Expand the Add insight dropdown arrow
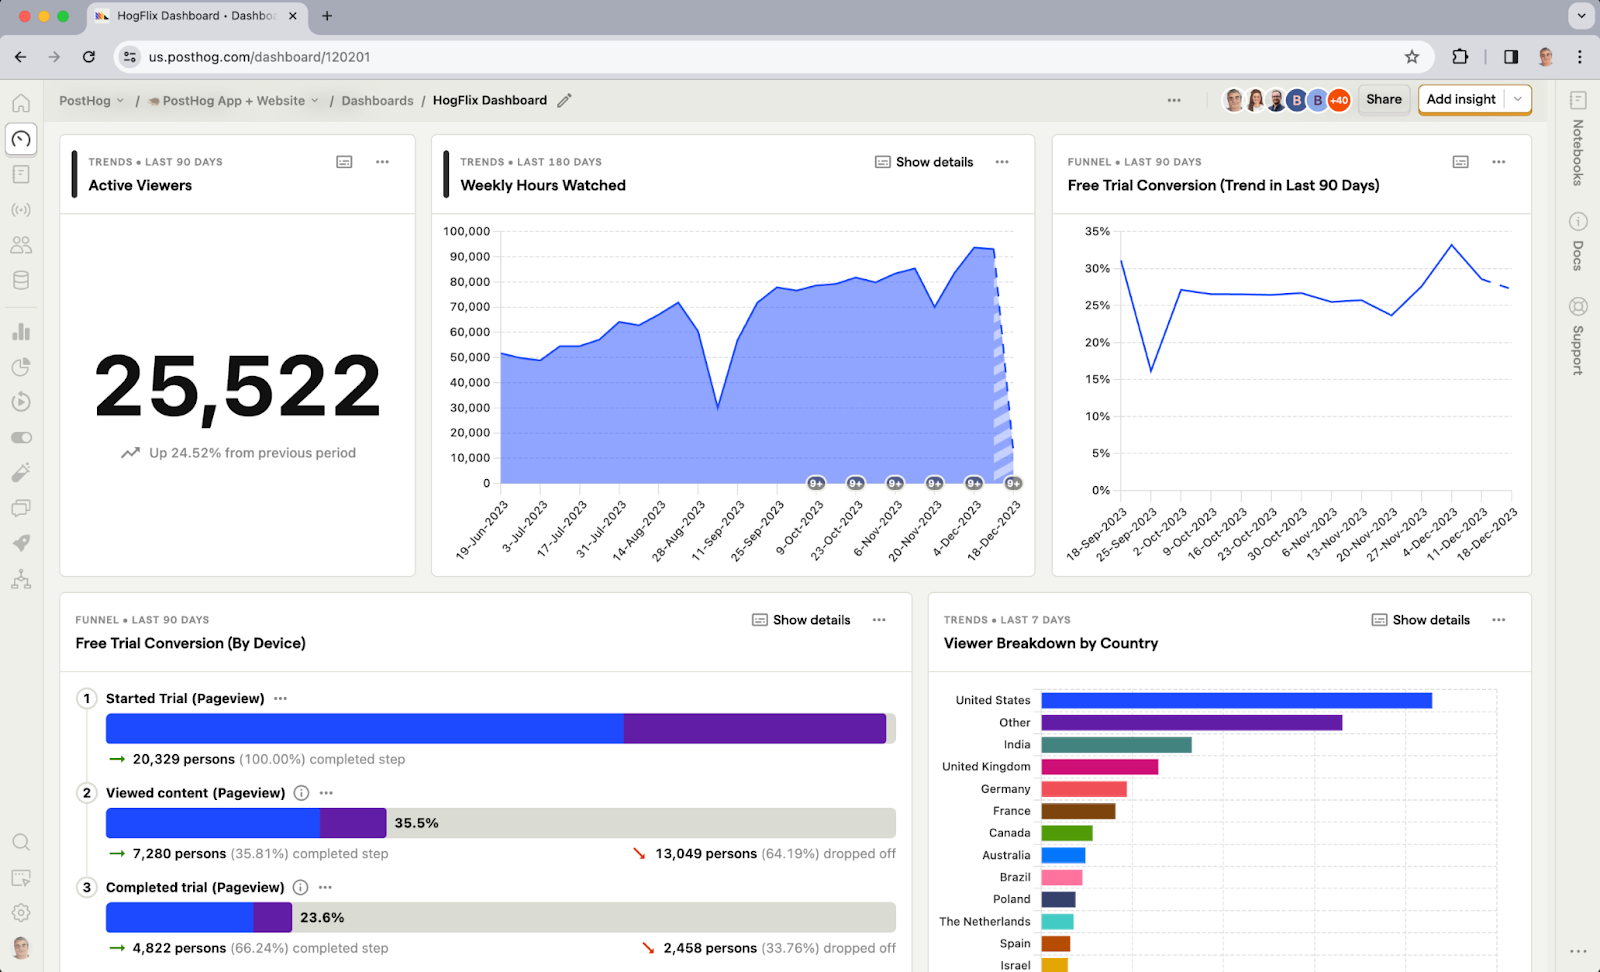Image resolution: width=1600 pixels, height=972 pixels. (1517, 99)
